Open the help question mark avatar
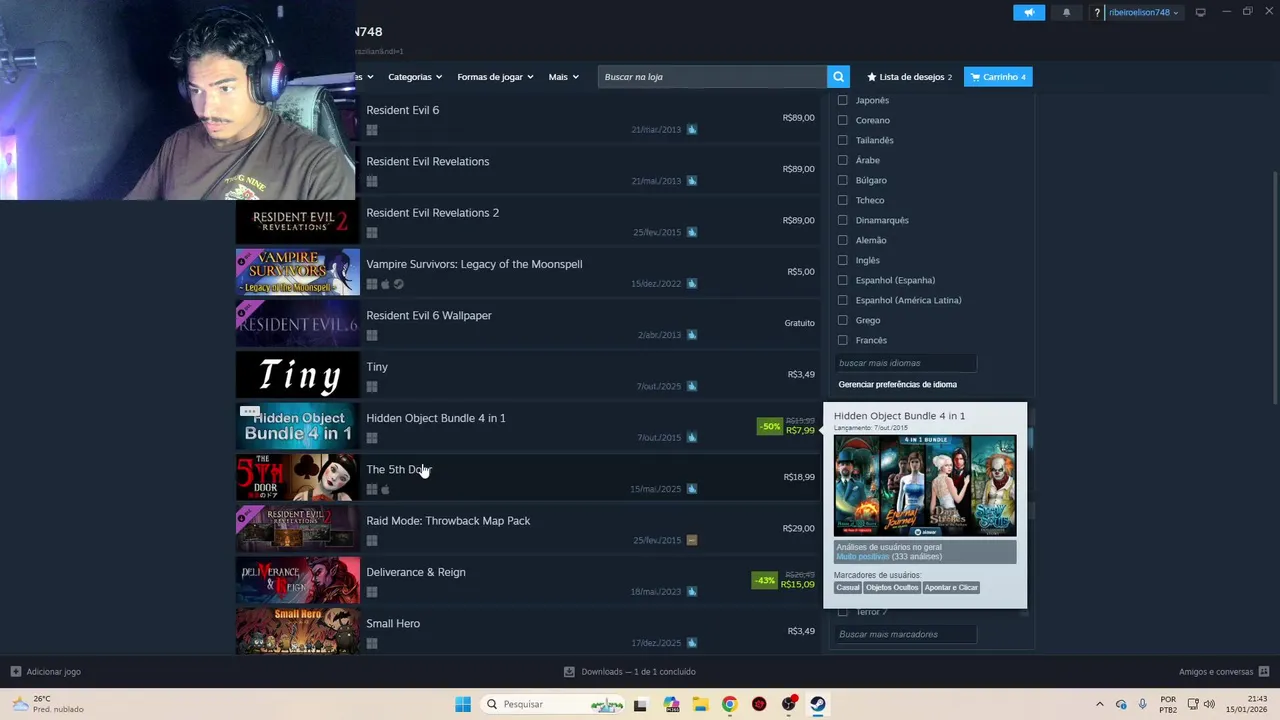 [x=1097, y=13]
